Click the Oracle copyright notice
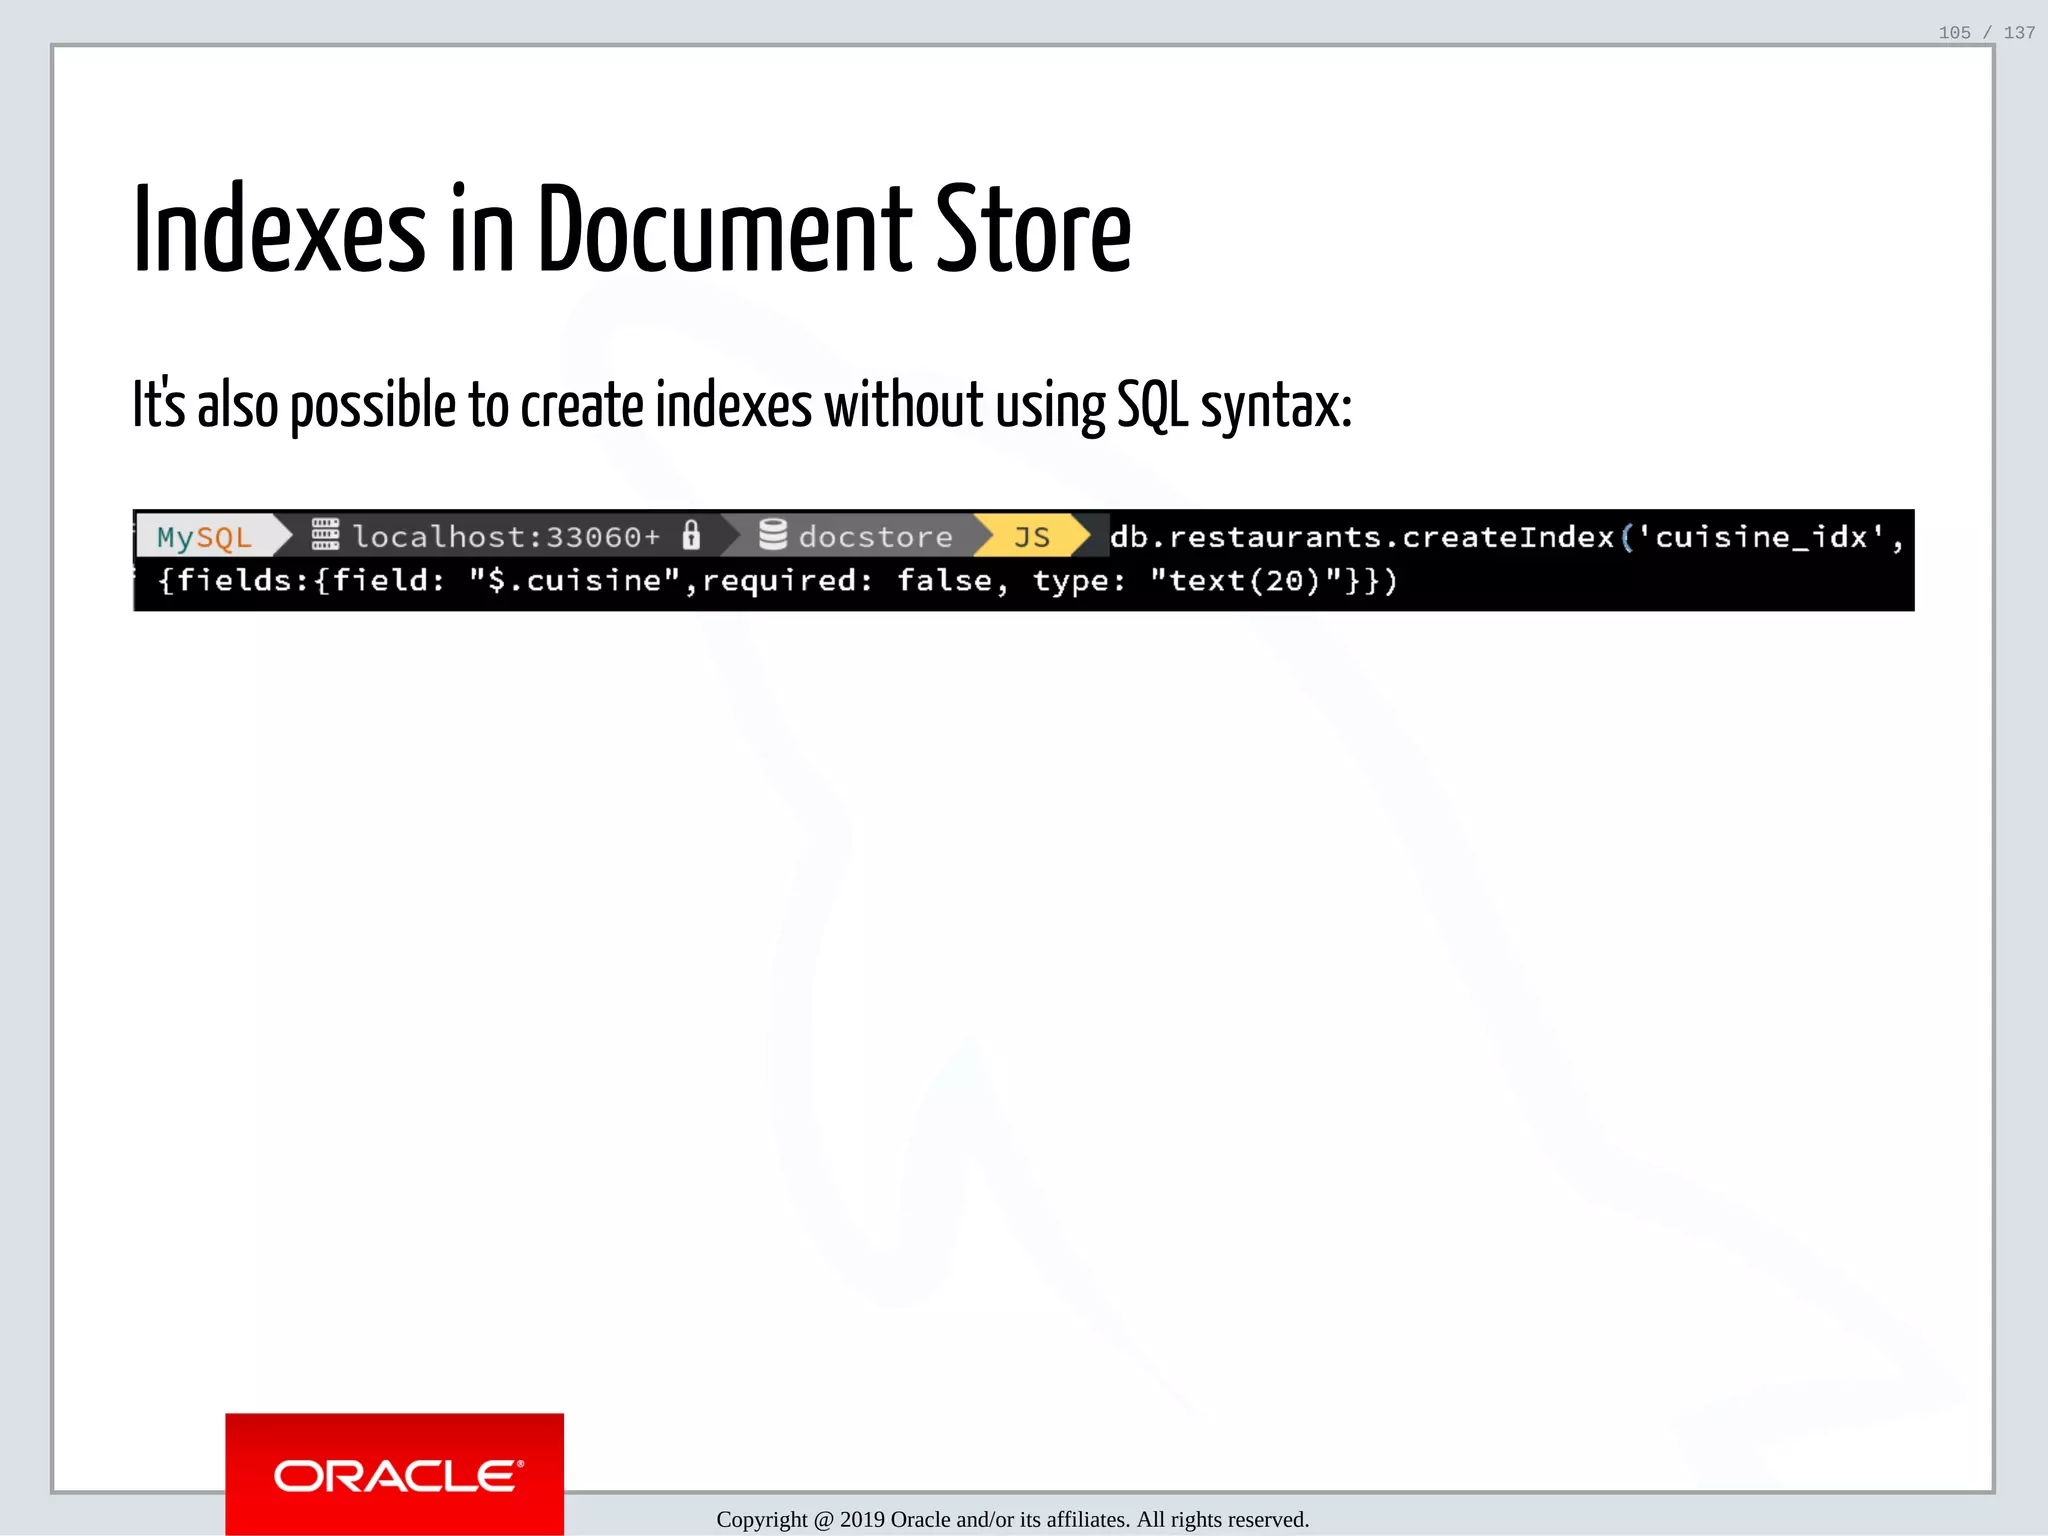Screen dimensions: 2048x1536 click(x=1012, y=1519)
